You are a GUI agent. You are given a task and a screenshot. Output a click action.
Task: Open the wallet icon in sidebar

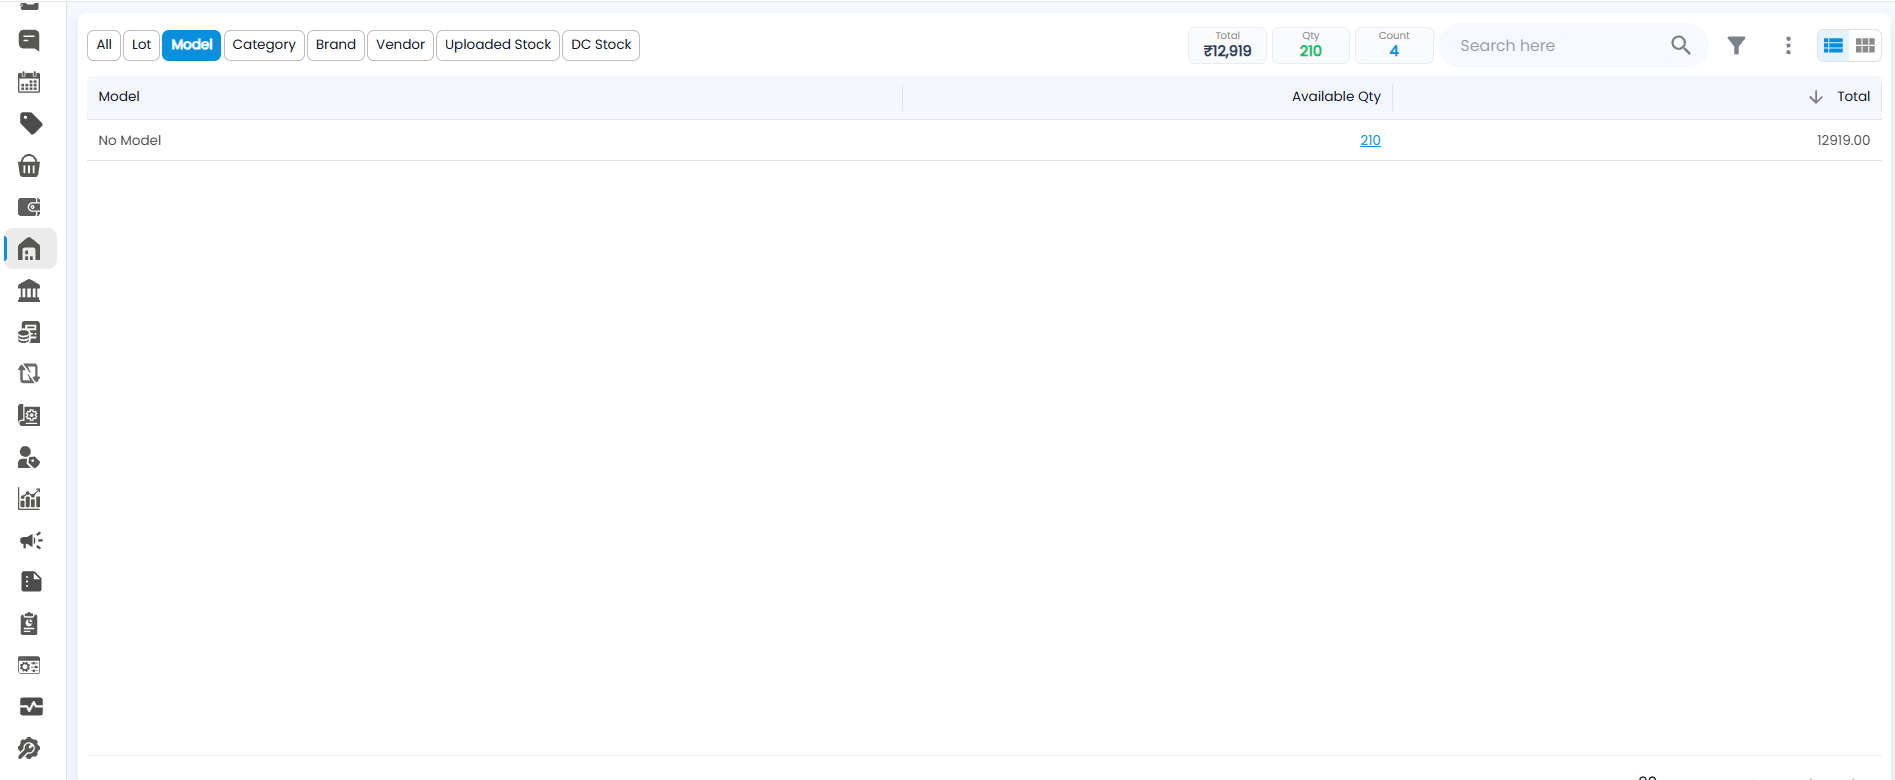click(30, 207)
